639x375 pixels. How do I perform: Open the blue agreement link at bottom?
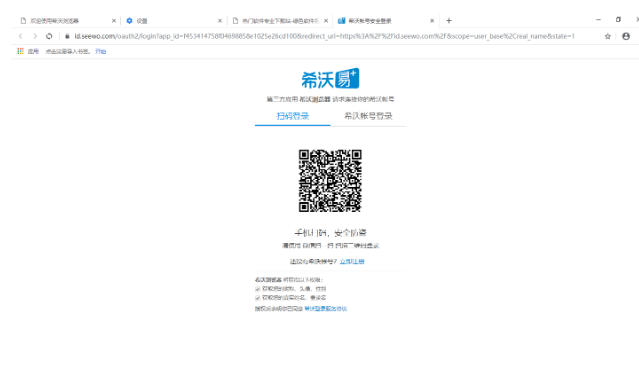click(x=326, y=309)
